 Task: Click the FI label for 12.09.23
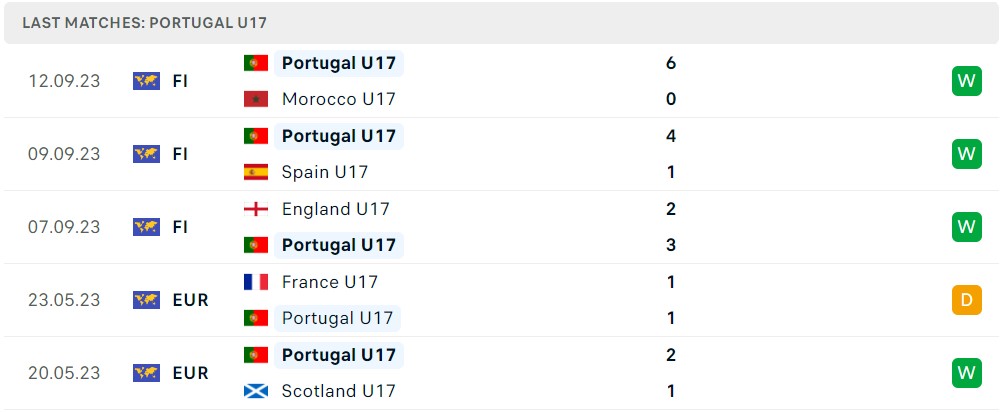180,81
